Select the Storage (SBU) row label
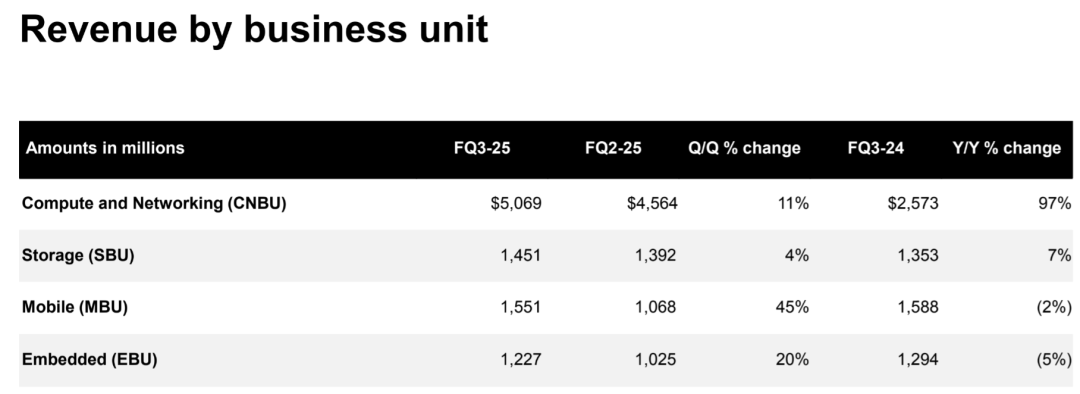Viewport: 1080px width, 394px height. 78,256
